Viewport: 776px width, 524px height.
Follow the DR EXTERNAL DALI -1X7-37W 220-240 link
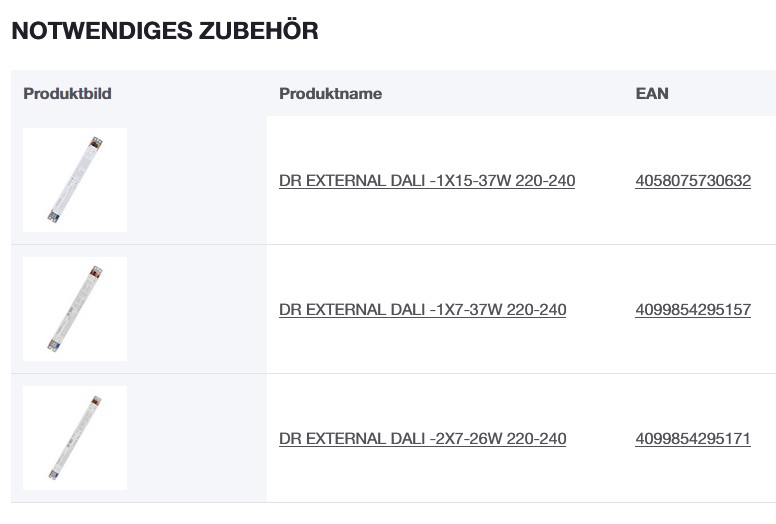pos(422,310)
